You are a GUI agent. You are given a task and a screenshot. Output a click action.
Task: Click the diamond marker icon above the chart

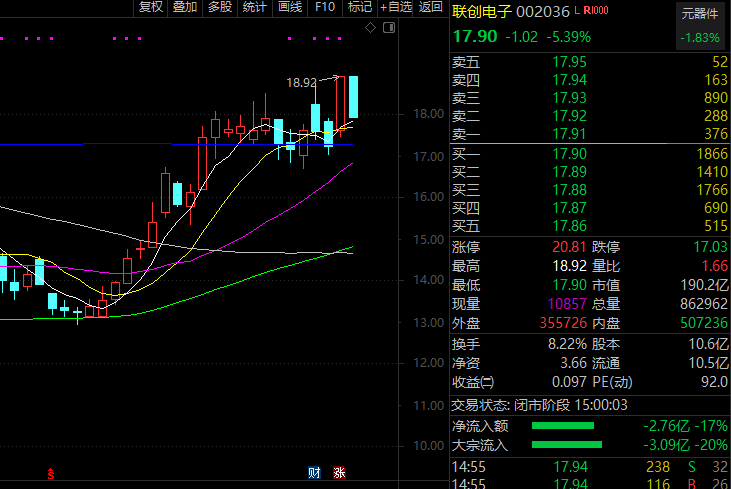[x=370, y=27]
